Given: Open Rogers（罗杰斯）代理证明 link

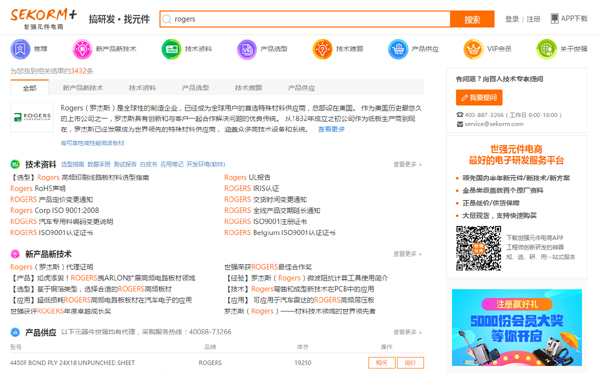Looking at the screenshot, I should [x=52, y=267].
